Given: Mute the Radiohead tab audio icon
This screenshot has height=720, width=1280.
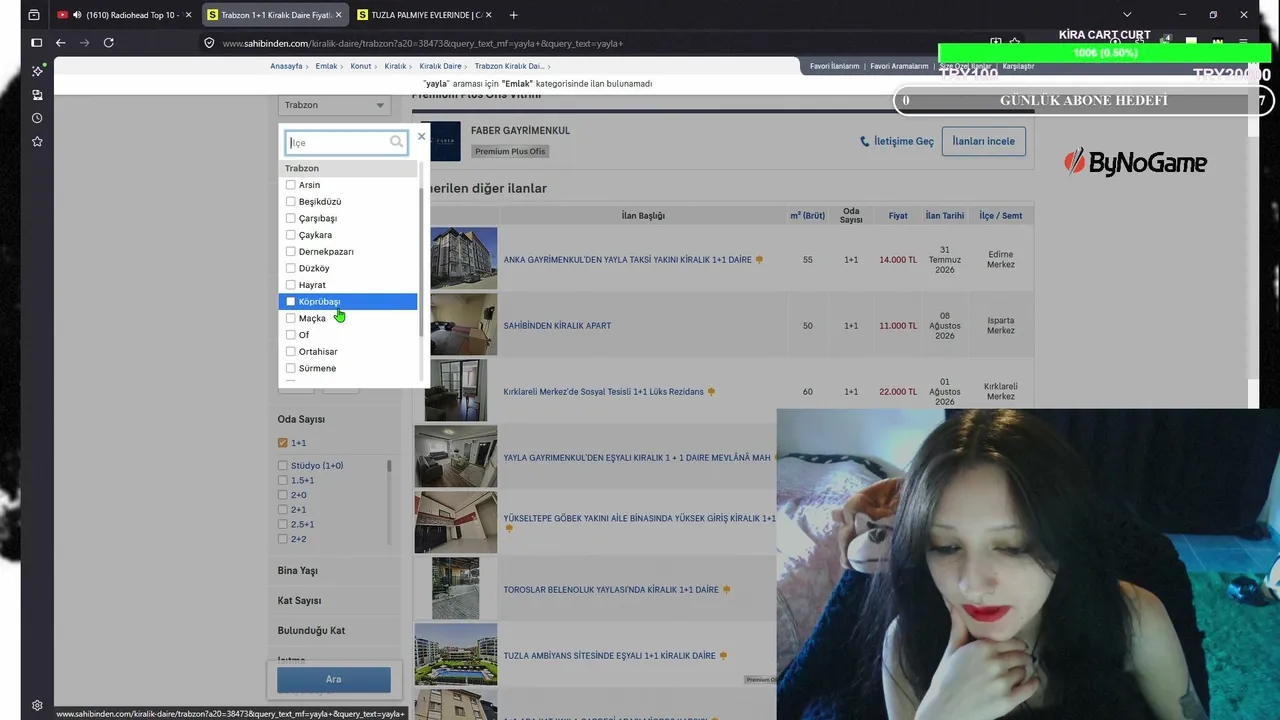Looking at the screenshot, I should (x=77, y=15).
